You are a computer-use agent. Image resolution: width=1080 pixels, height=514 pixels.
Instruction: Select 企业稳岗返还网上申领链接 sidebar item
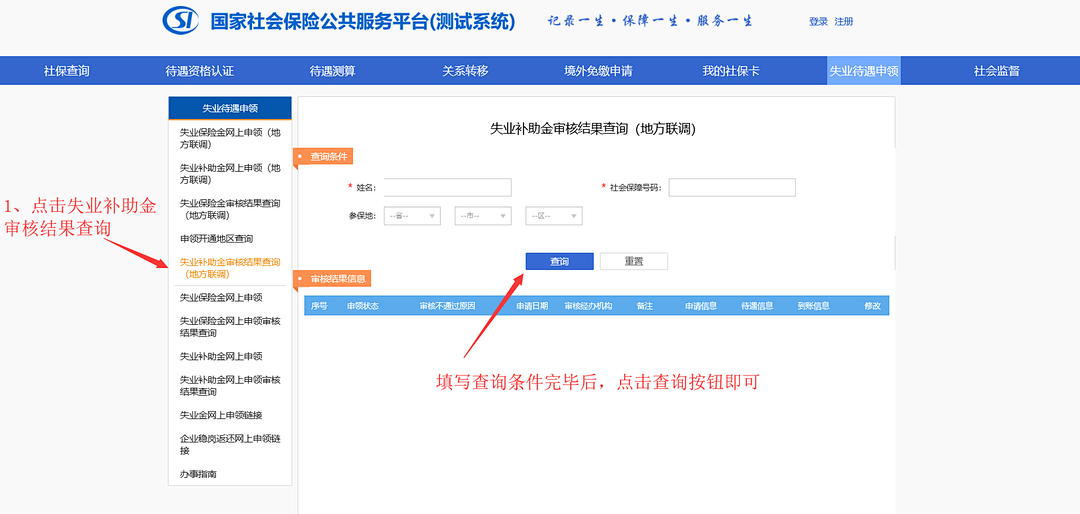(x=229, y=444)
